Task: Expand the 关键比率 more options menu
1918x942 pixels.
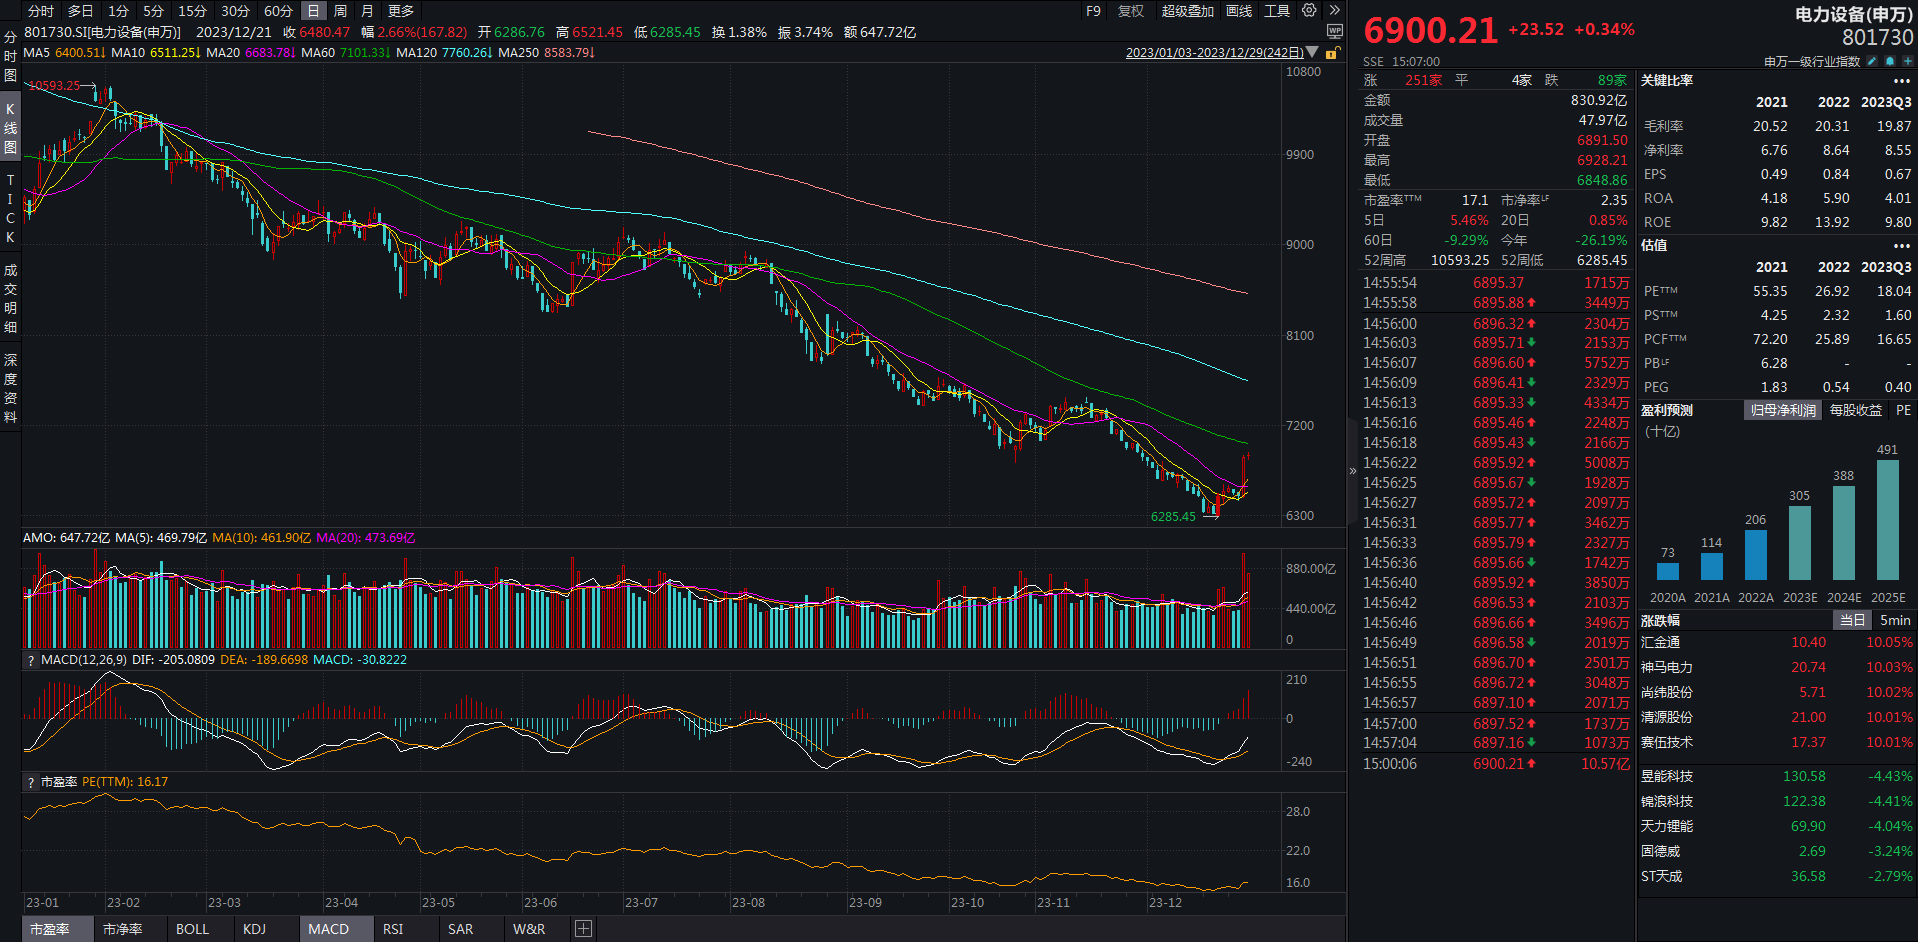Action: (1901, 81)
